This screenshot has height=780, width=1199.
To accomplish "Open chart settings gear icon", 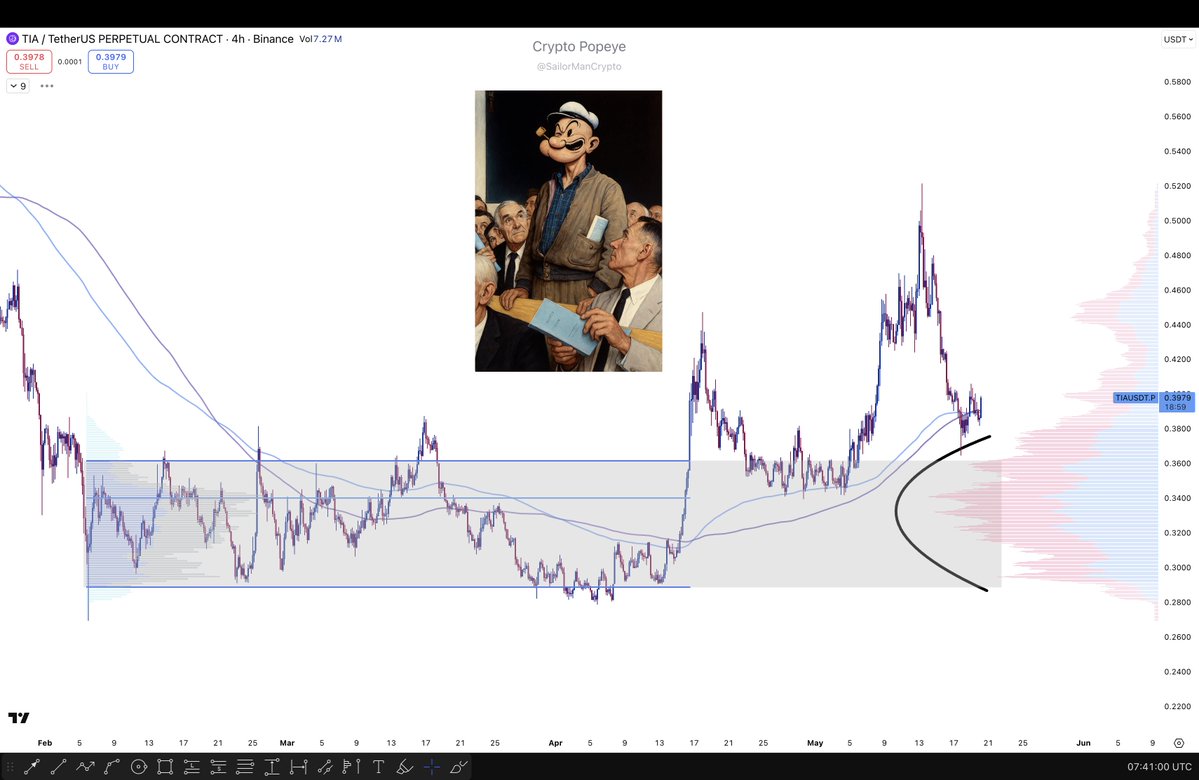I will click(1179, 743).
